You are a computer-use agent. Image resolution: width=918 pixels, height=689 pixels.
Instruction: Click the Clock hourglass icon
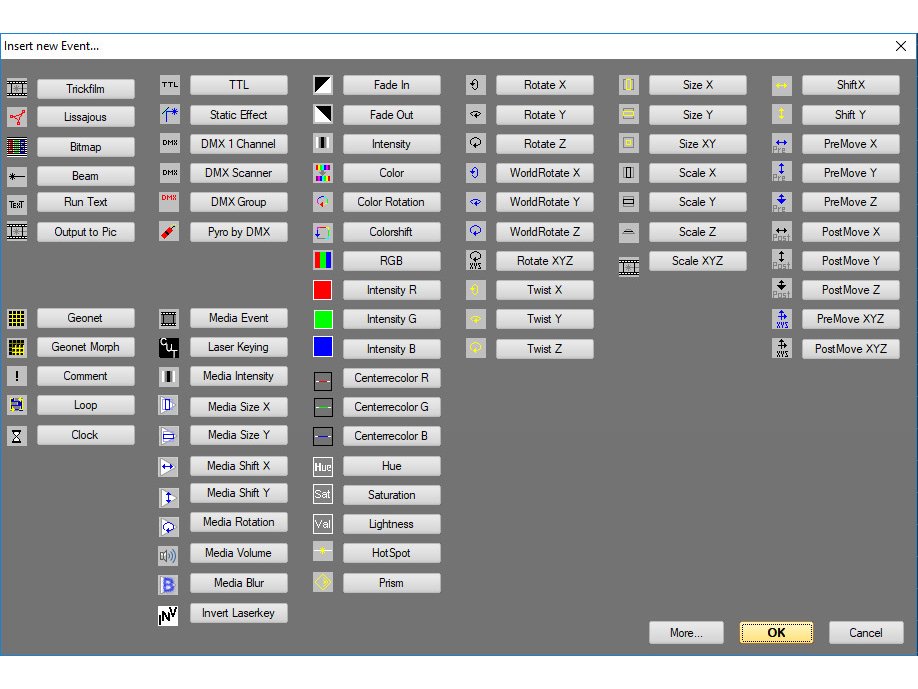[x=16, y=436]
